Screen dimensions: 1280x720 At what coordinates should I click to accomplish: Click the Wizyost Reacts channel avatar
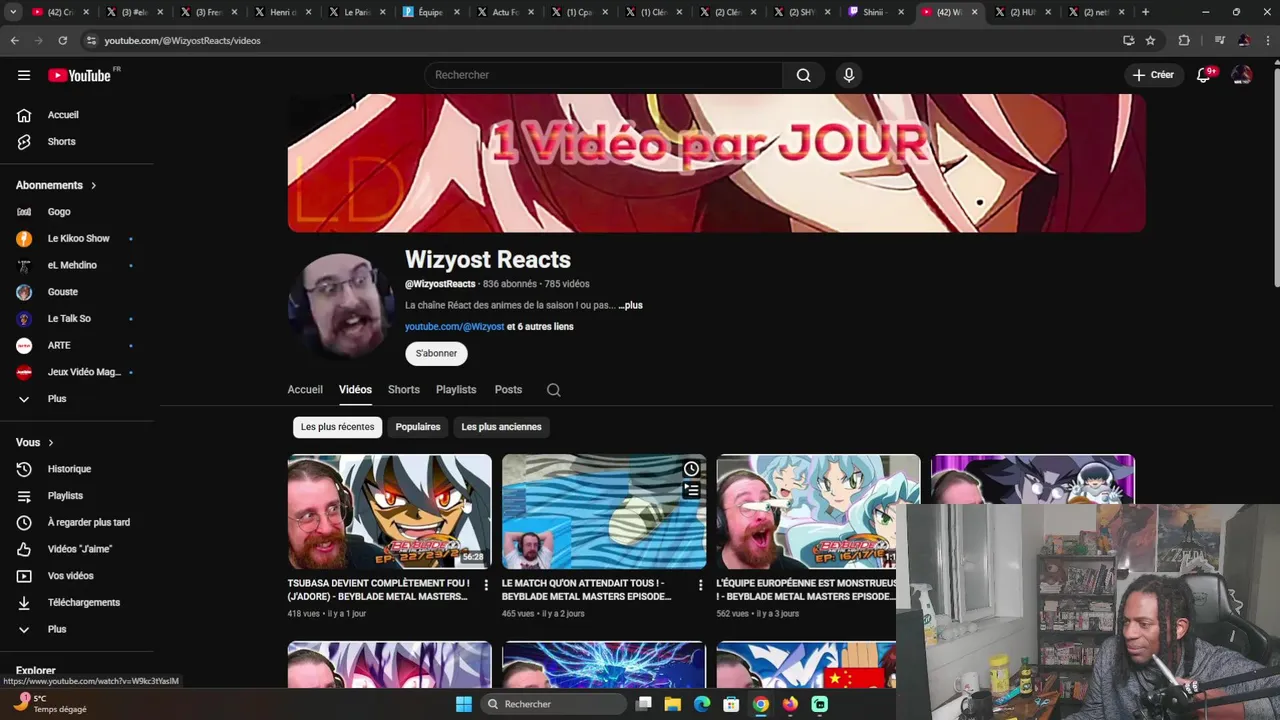click(340, 305)
